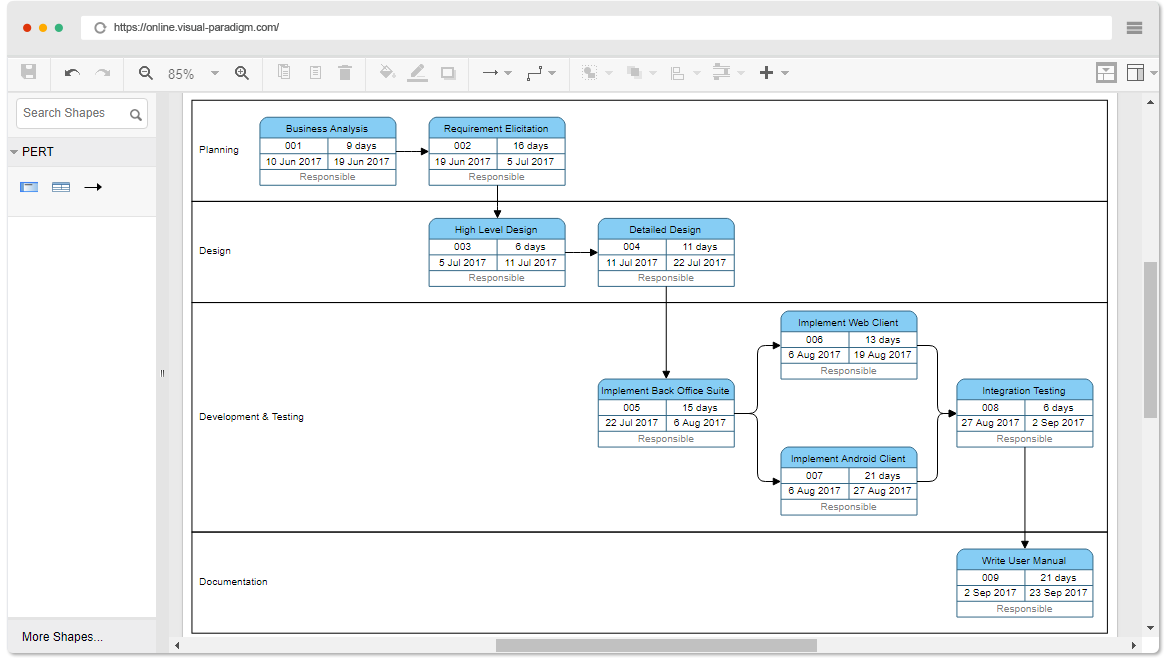This screenshot has width=1170, height=665.
Task: Click the Delete shape trash icon
Action: point(345,72)
